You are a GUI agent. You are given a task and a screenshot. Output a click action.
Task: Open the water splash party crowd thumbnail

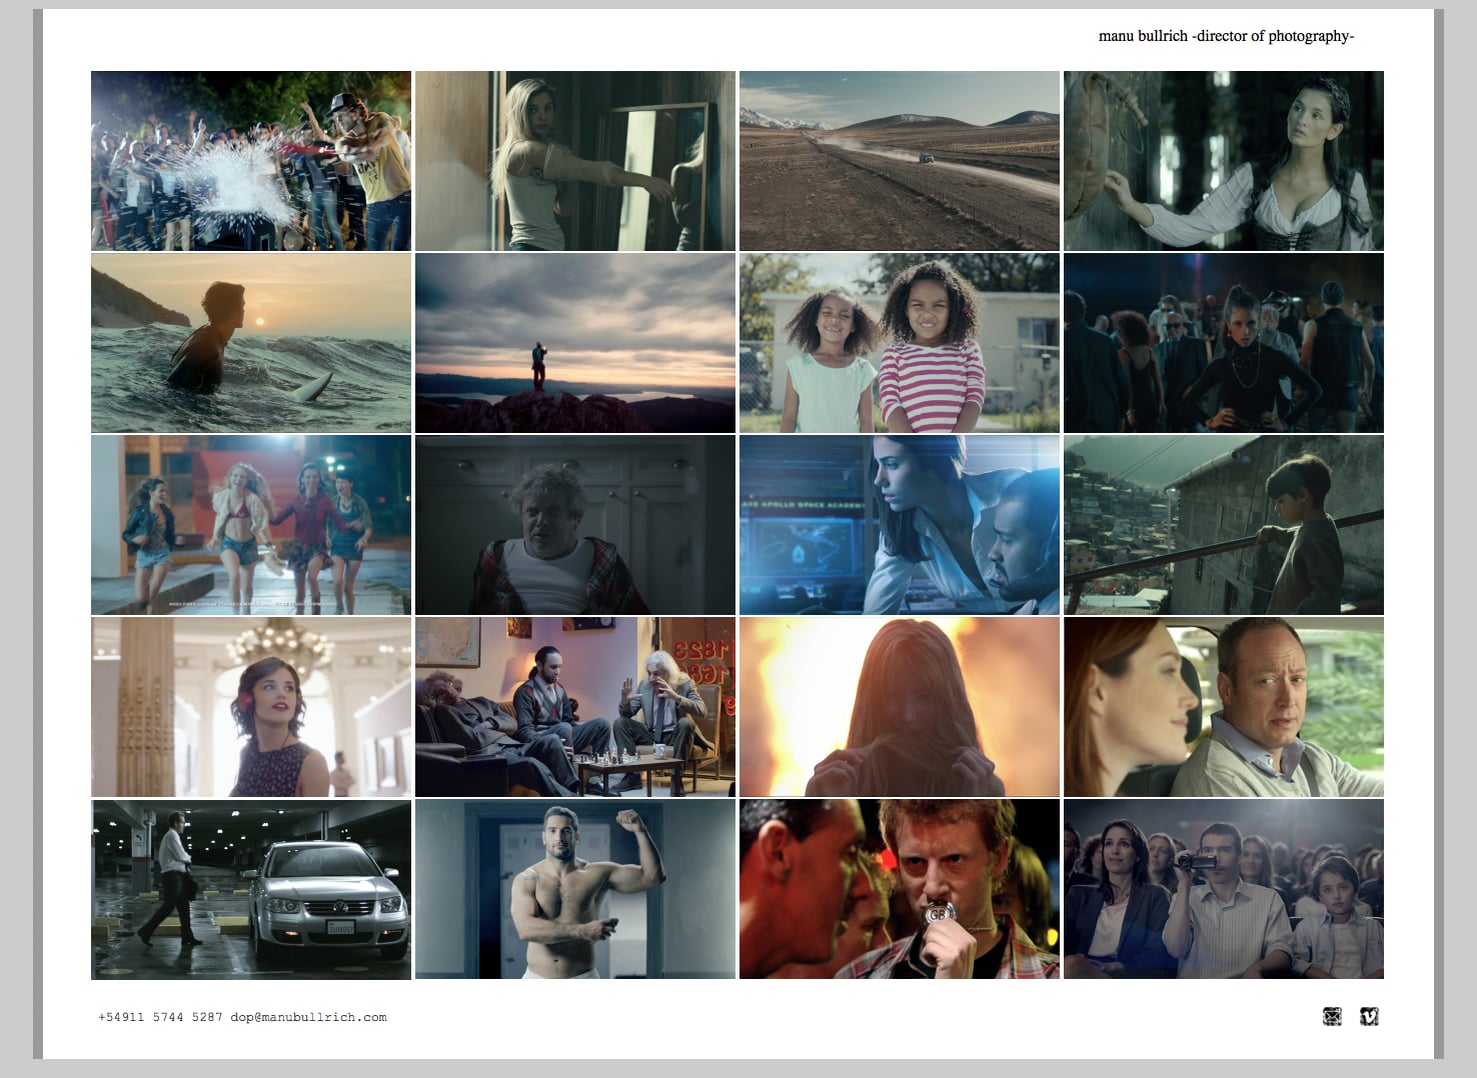251,161
